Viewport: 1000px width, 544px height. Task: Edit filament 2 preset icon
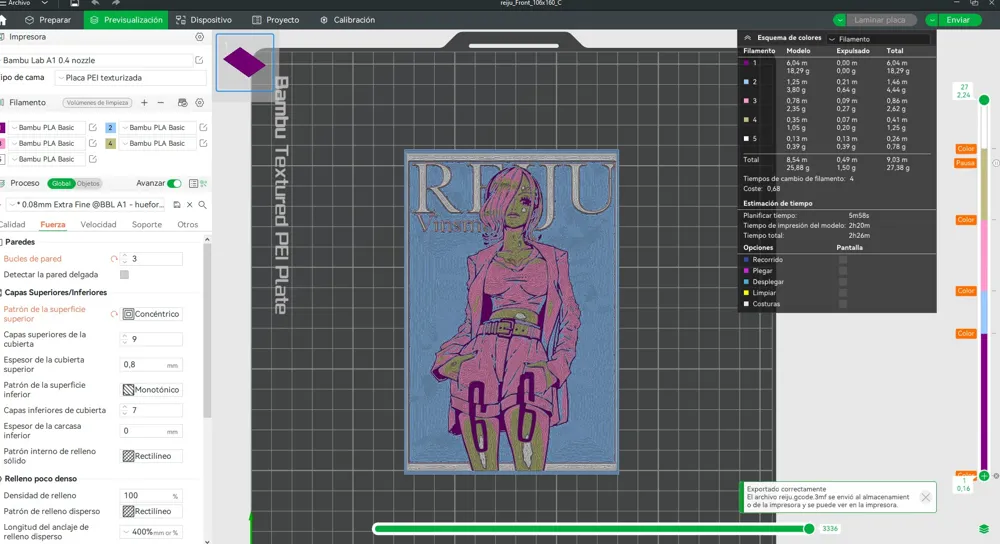203,128
